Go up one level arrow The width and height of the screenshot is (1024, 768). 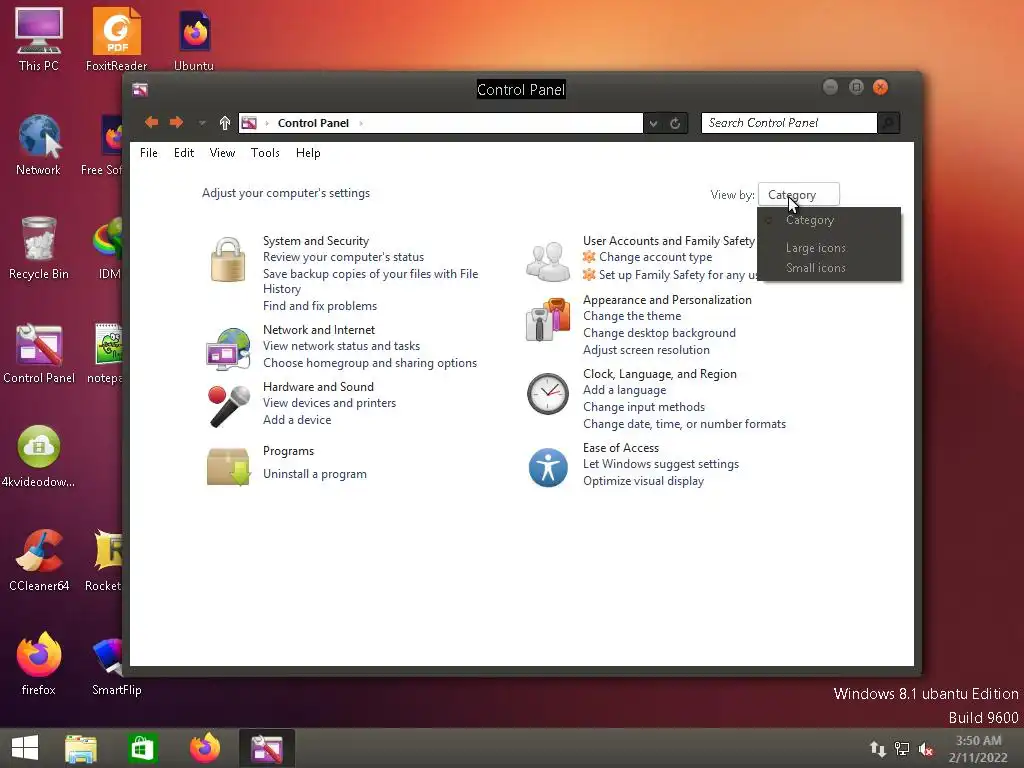coord(225,123)
